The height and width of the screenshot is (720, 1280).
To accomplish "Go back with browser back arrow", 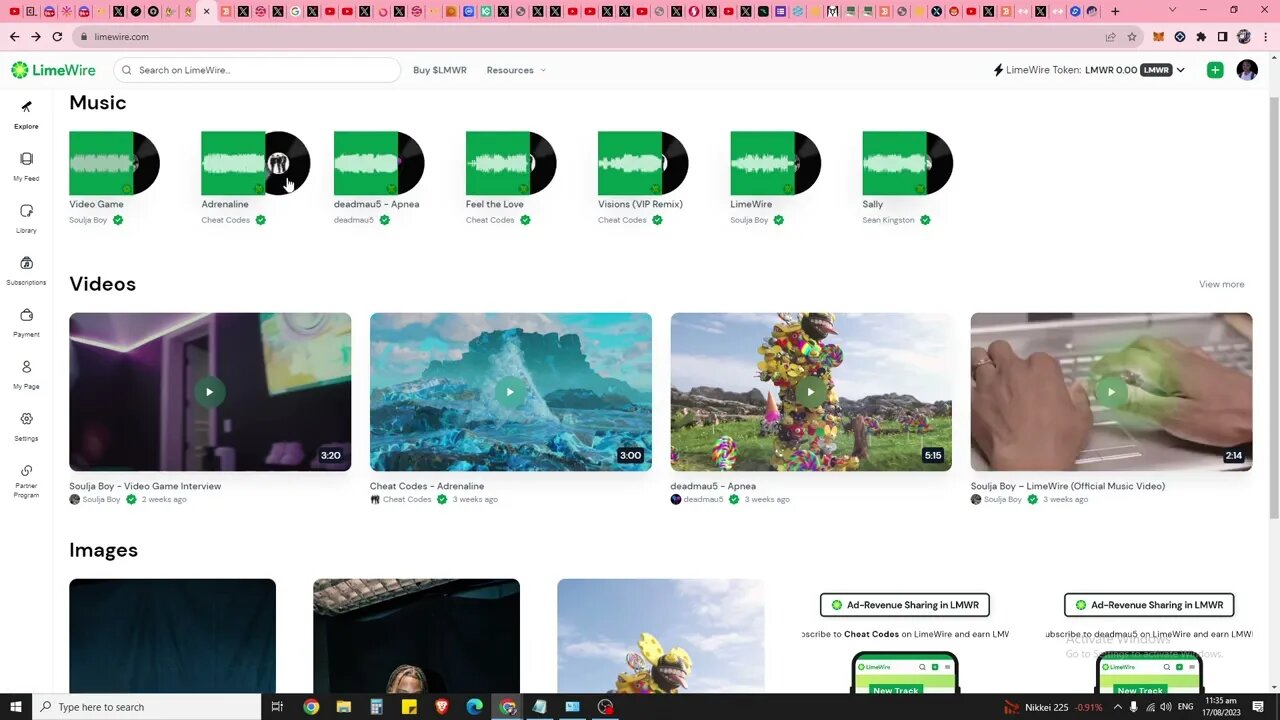I will coord(14,36).
